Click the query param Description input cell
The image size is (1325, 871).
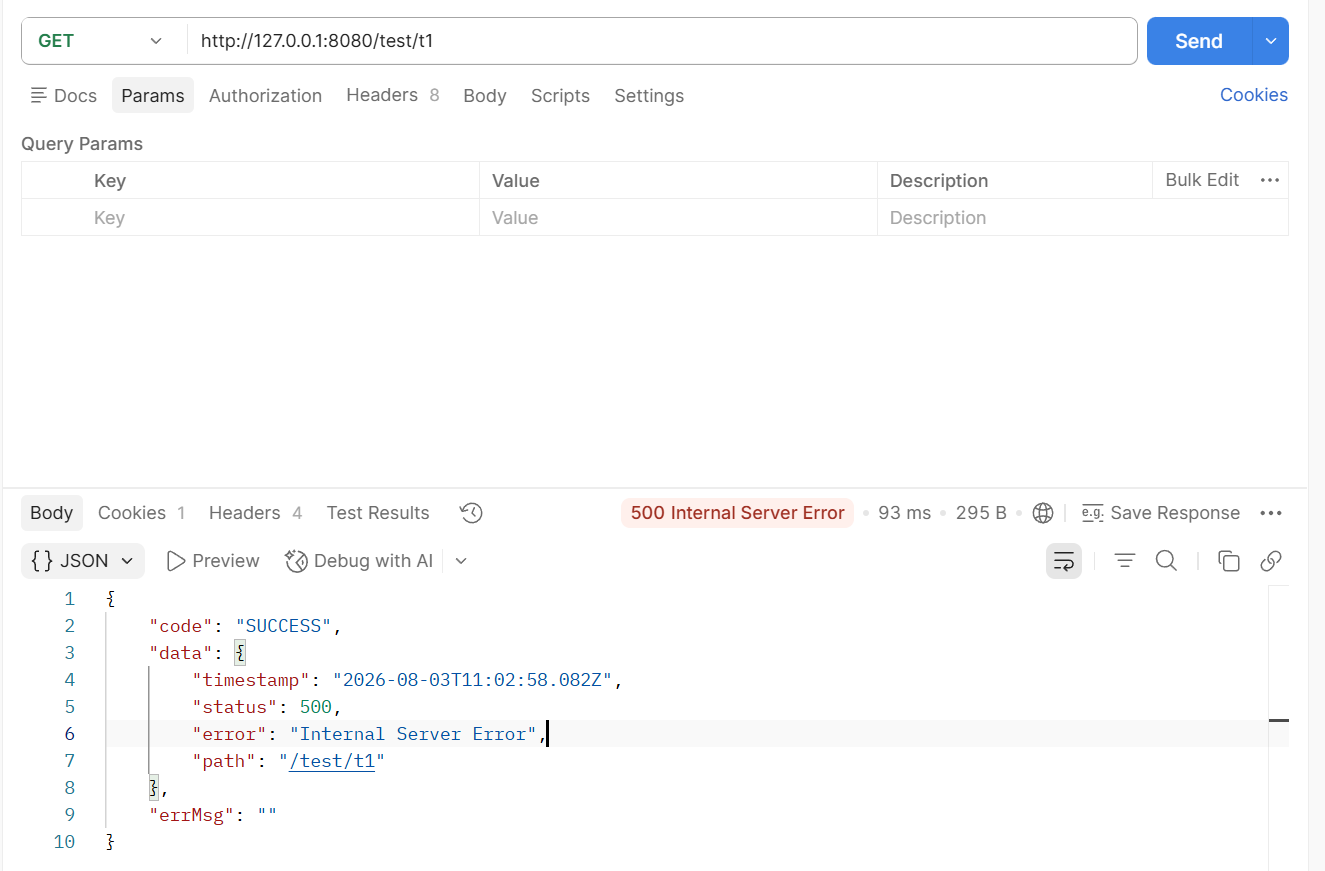point(1083,218)
